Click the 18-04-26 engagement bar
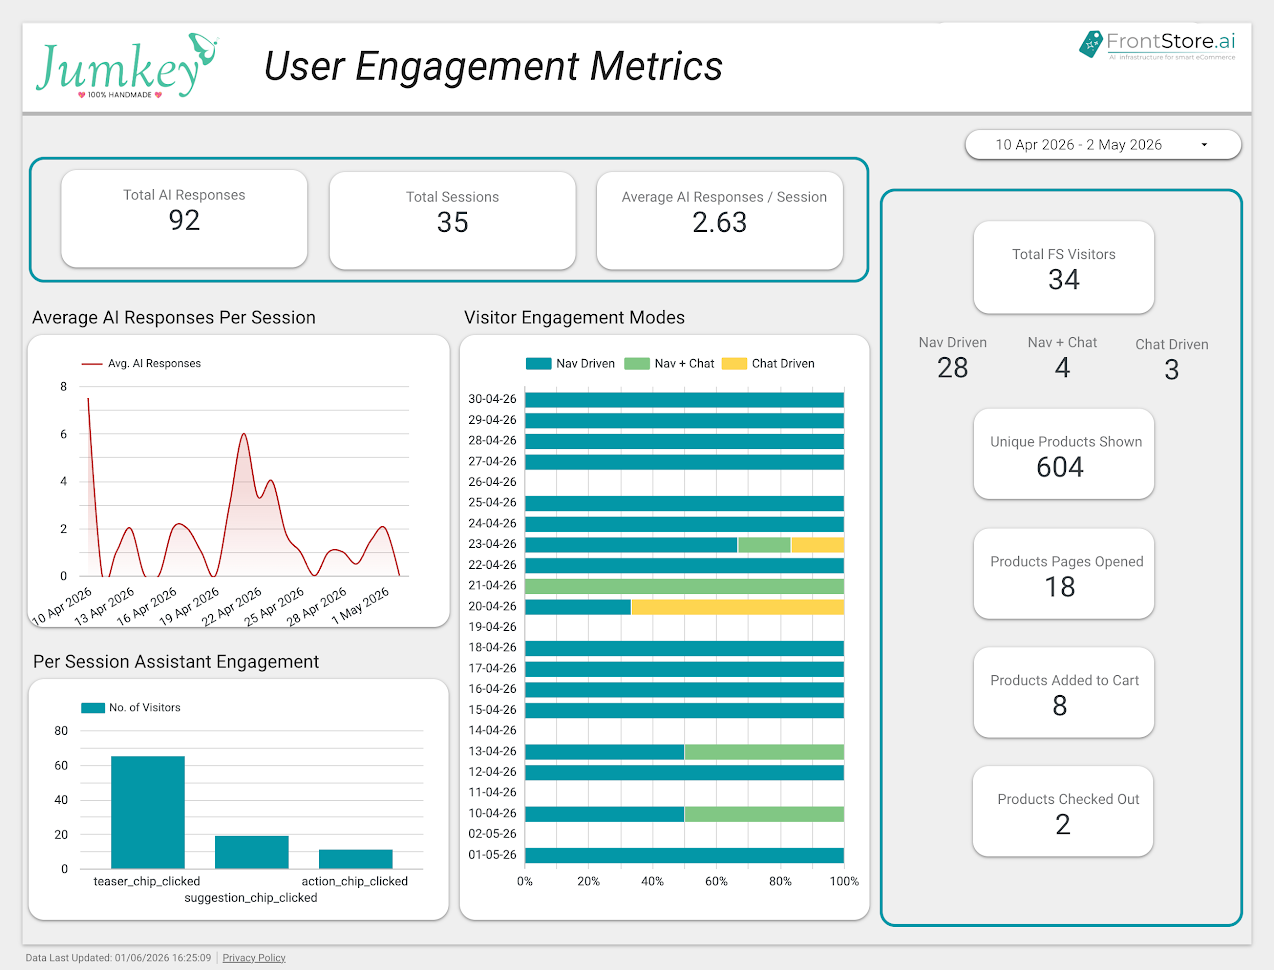1274x970 pixels. [684, 648]
